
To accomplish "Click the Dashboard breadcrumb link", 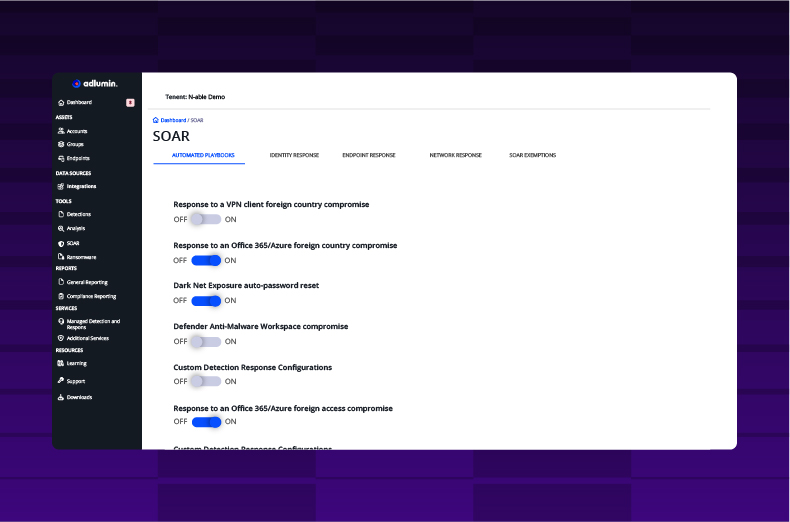I will [x=170, y=120].
